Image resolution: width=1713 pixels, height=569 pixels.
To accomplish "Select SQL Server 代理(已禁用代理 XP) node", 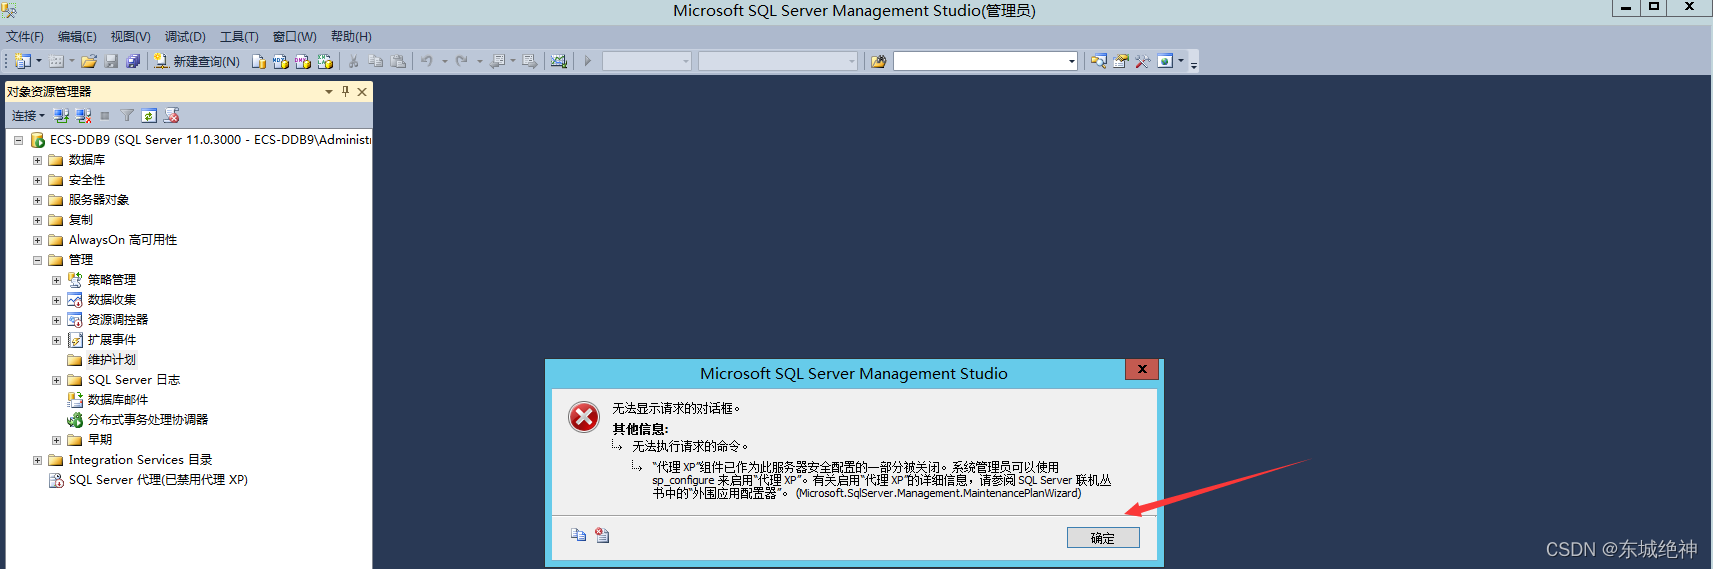I will tap(158, 480).
